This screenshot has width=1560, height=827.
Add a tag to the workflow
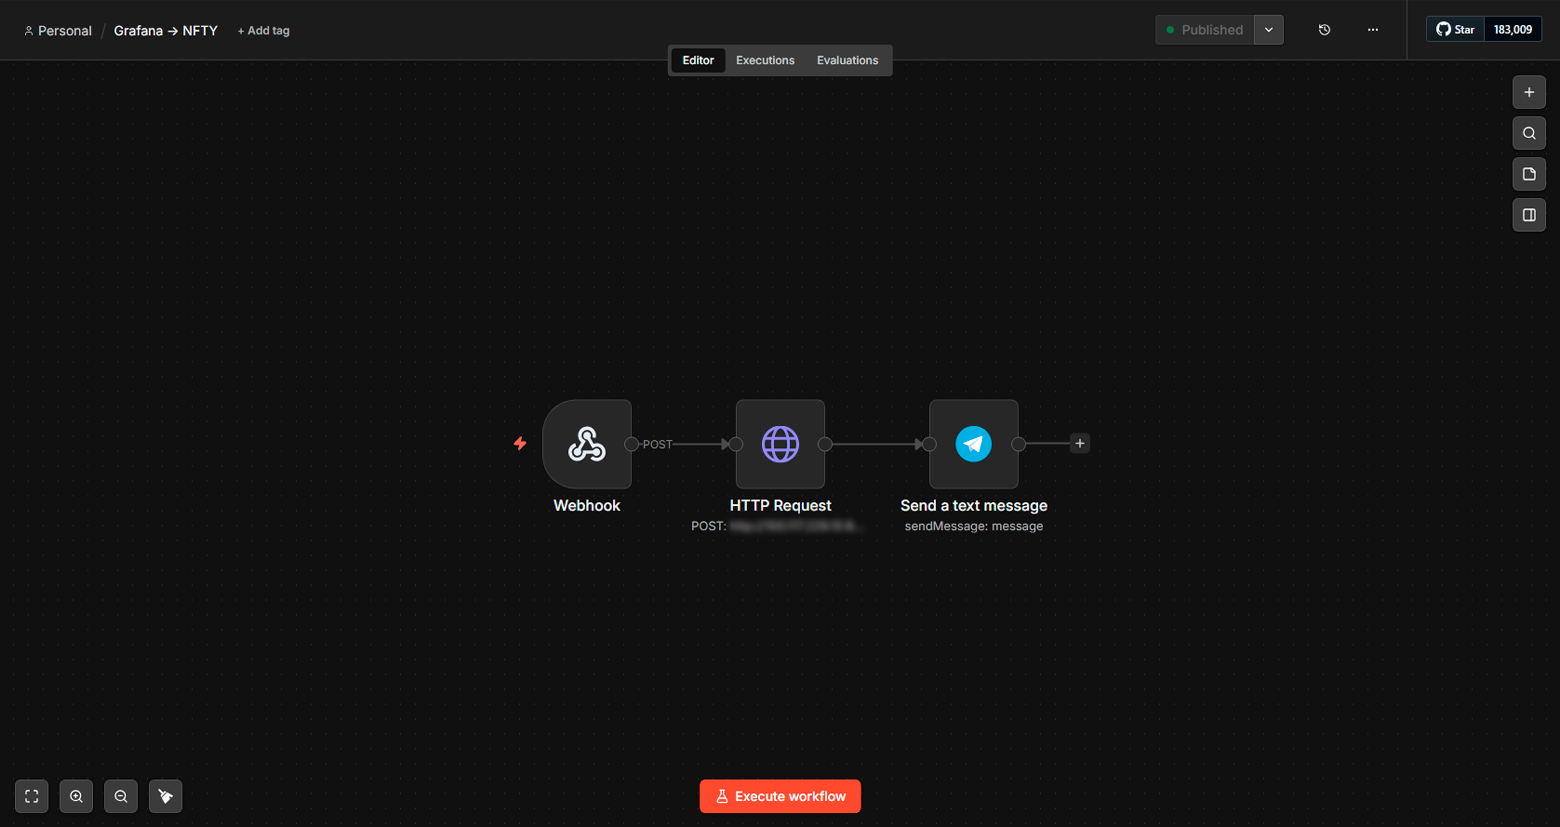coord(263,30)
